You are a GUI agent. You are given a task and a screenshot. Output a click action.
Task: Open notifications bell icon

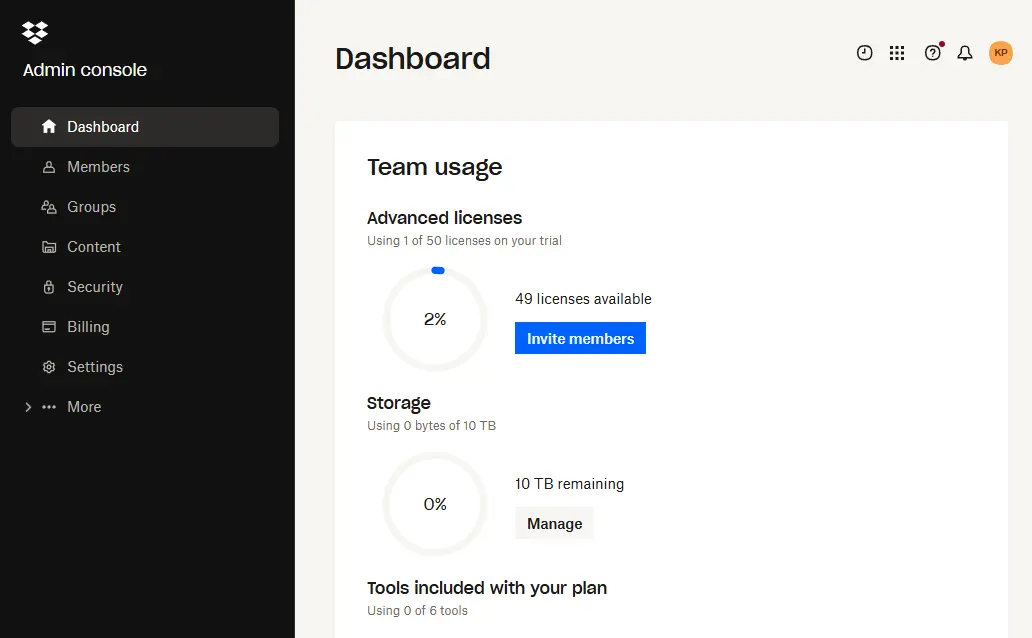coord(965,53)
